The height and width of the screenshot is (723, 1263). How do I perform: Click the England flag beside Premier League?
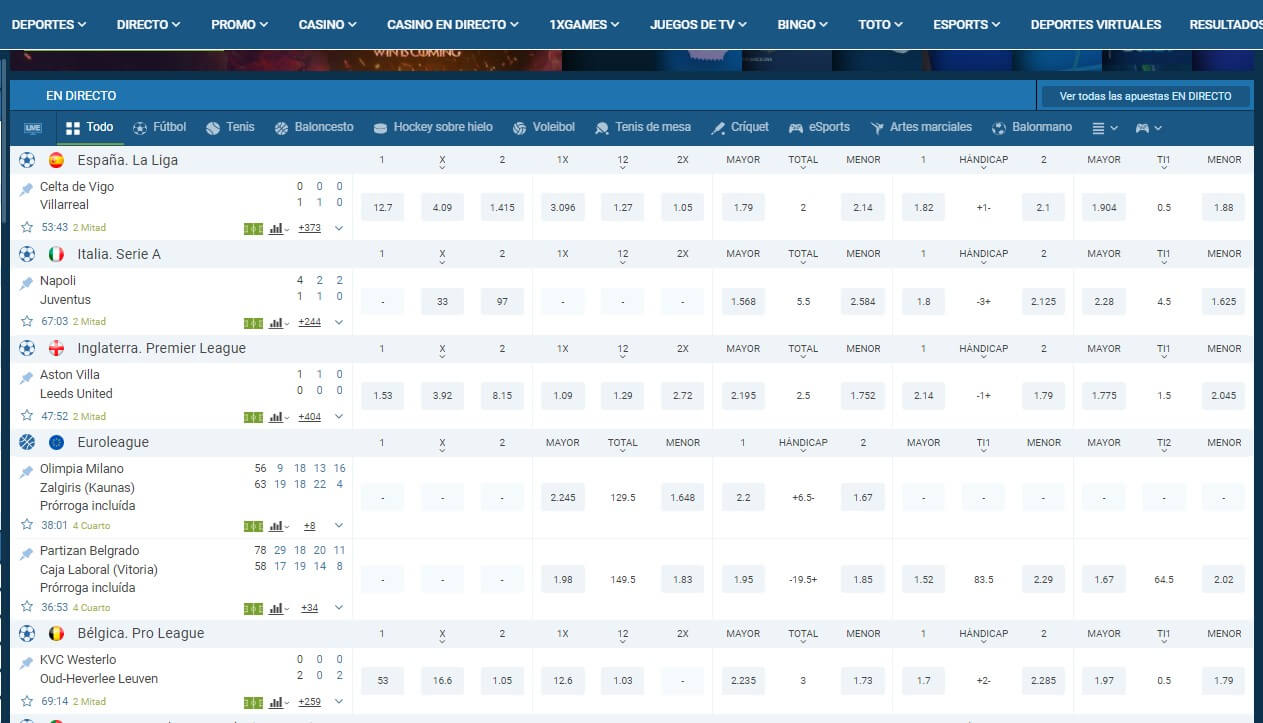pyautogui.click(x=56, y=348)
